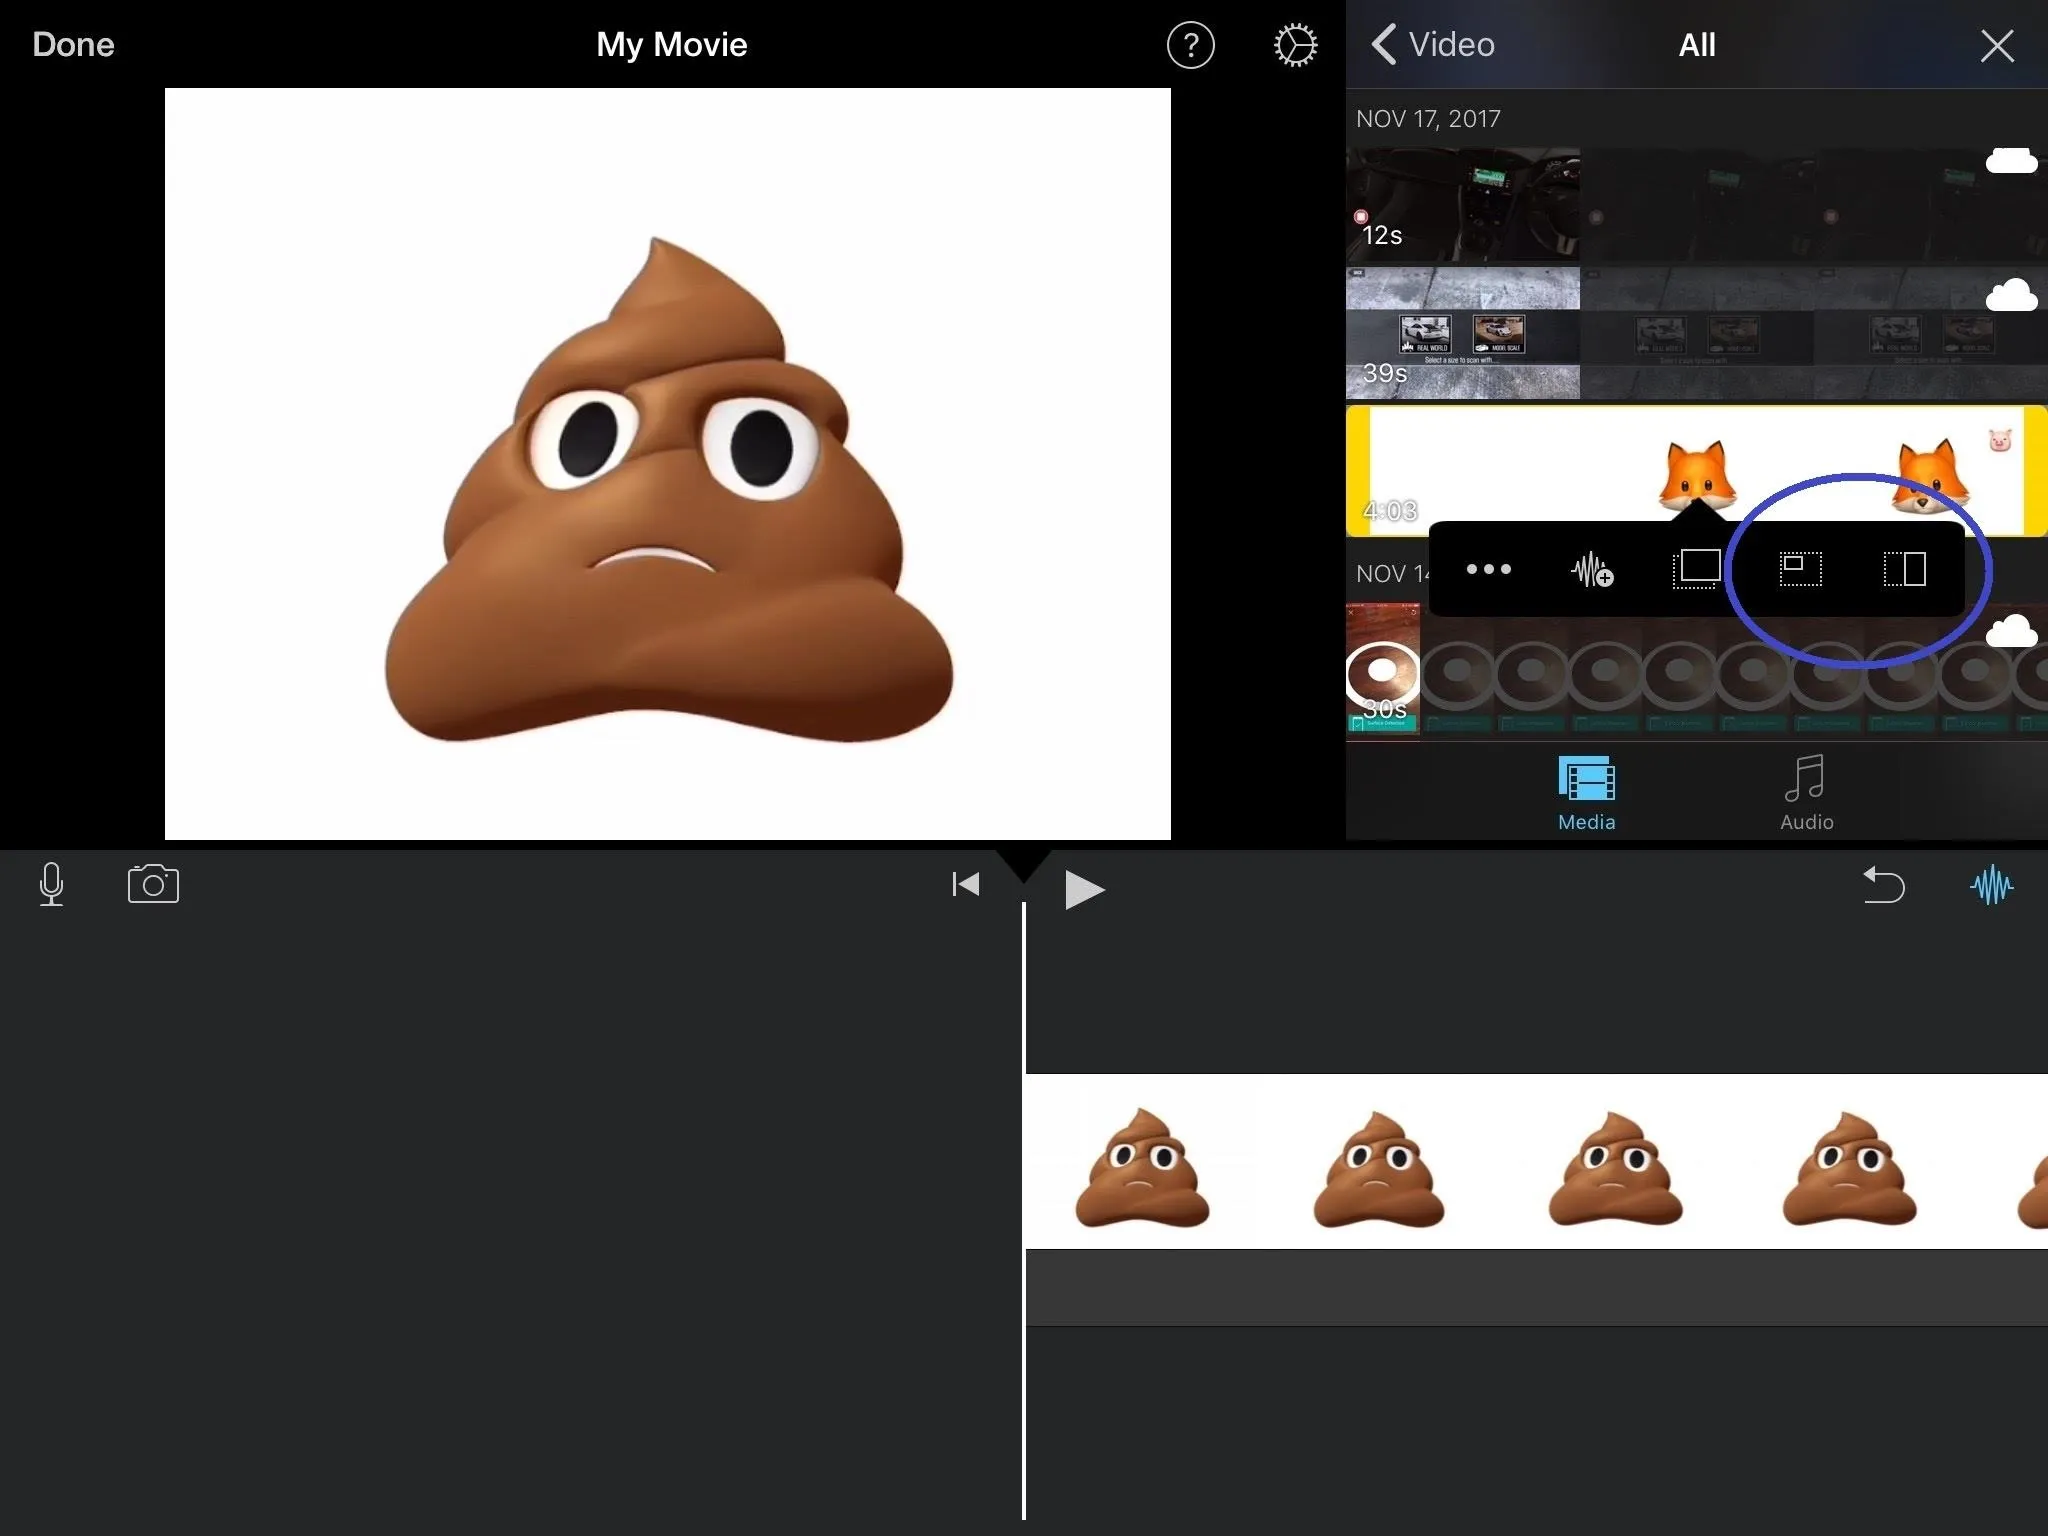Image resolution: width=2048 pixels, height=1536 pixels.
Task: Download the 12s clip from iCloud
Action: (x=2011, y=160)
